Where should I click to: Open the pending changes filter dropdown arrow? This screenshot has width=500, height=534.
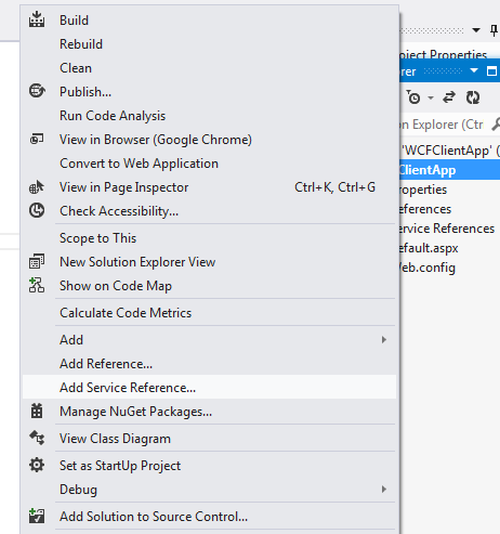coord(431,98)
